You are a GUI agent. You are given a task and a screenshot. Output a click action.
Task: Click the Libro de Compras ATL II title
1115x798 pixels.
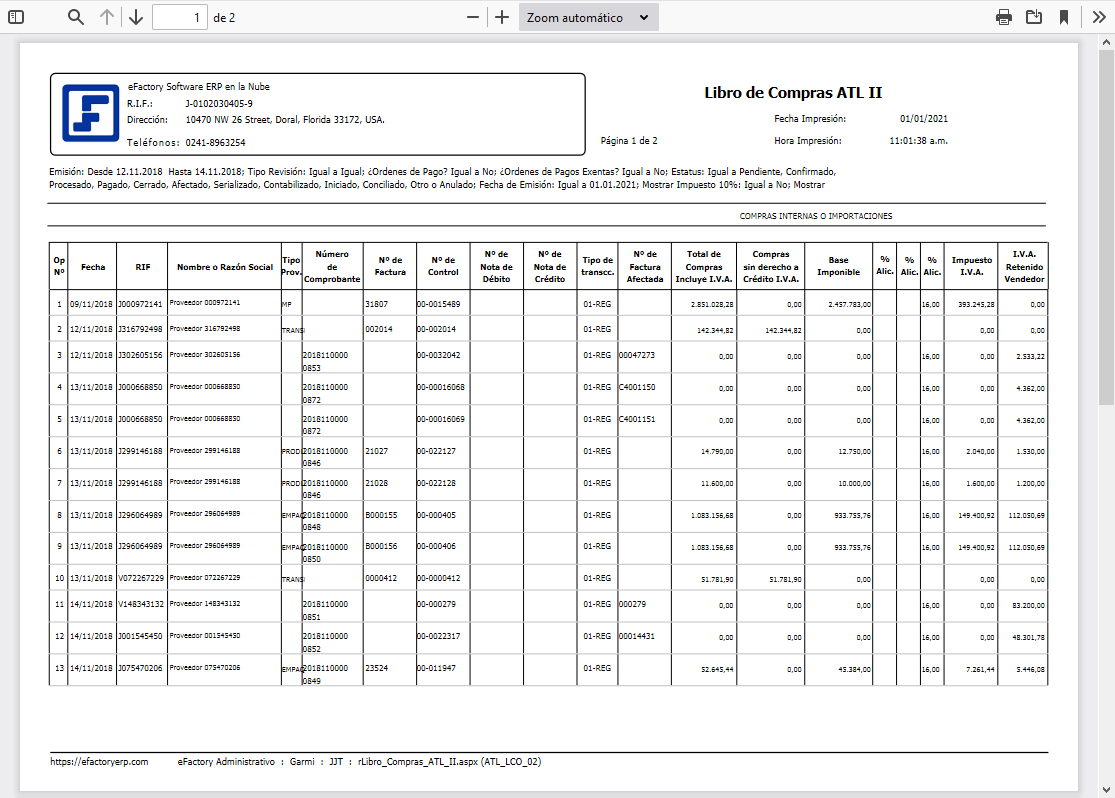click(793, 93)
